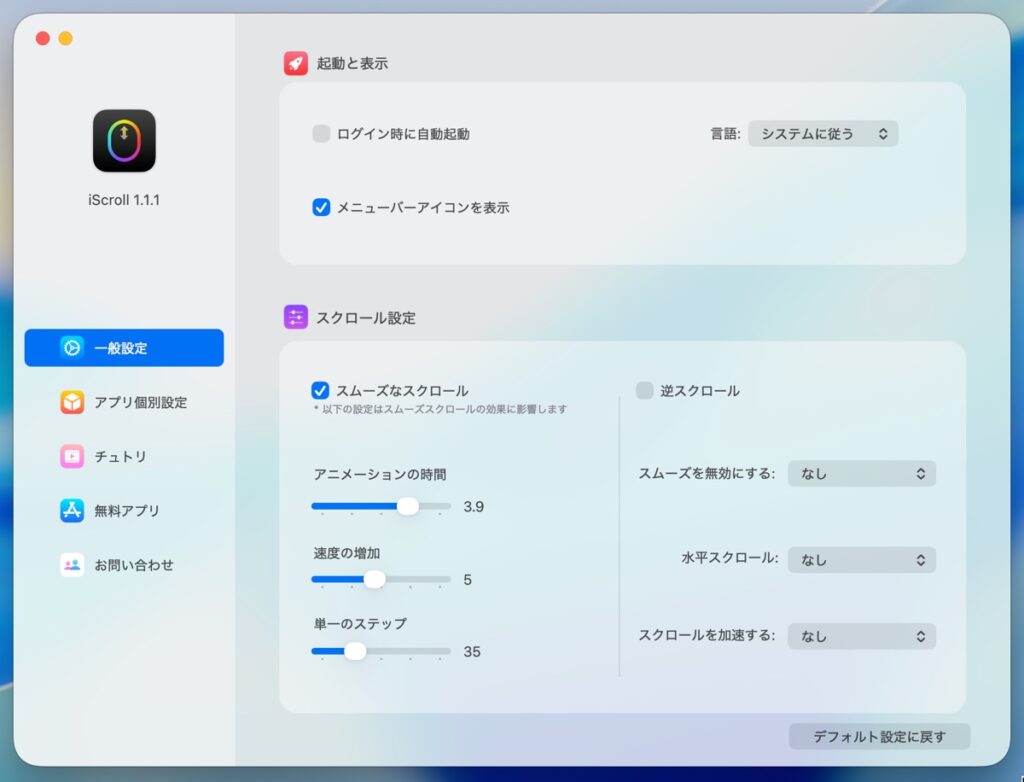The width and height of the screenshot is (1024, 782).
Task: Click the アニメーションの時間 slider handle
Action: tap(408, 506)
